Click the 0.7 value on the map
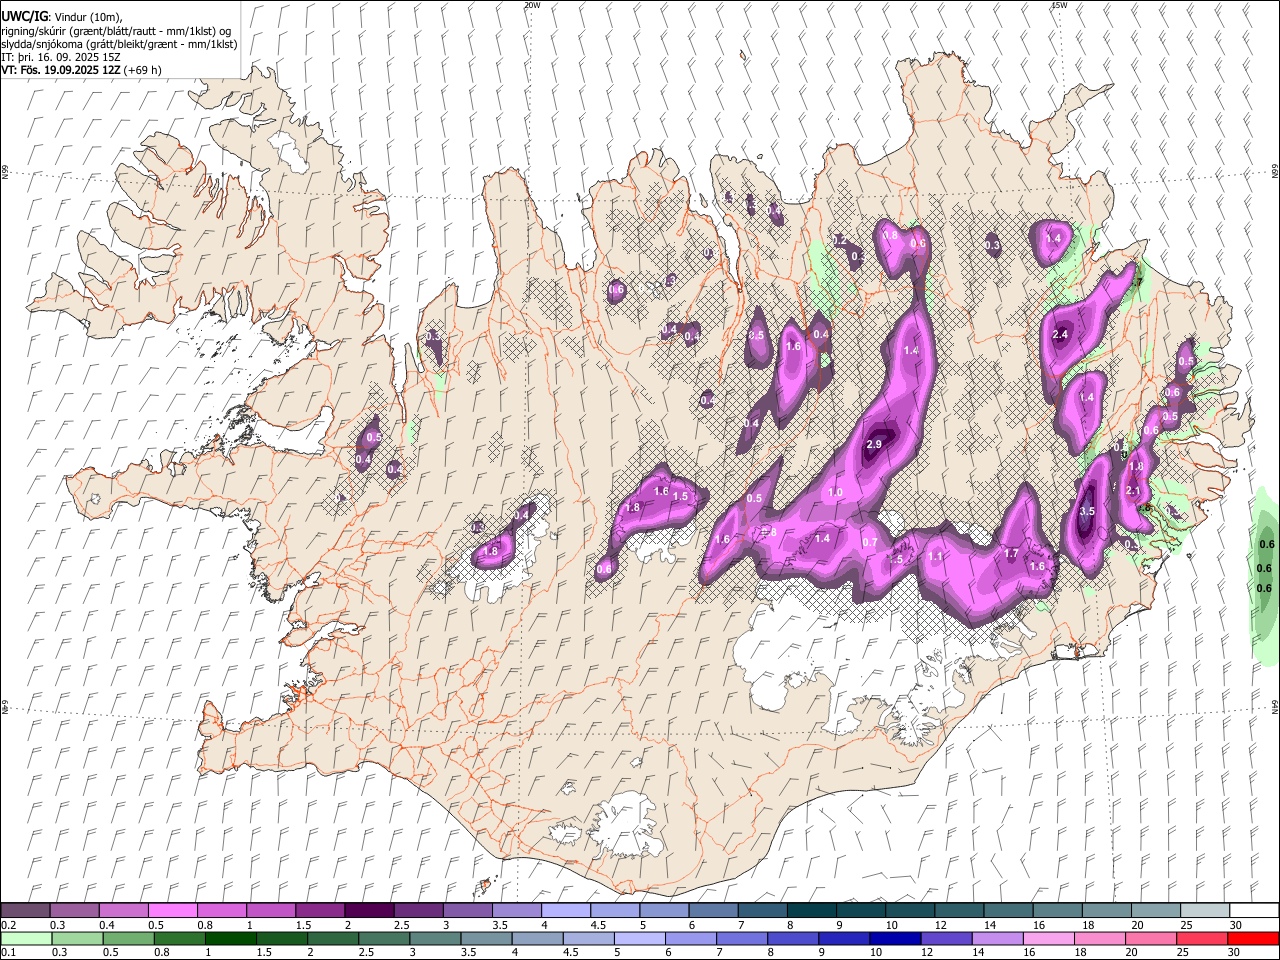The image size is (1280, 960). tap(870, 543)
